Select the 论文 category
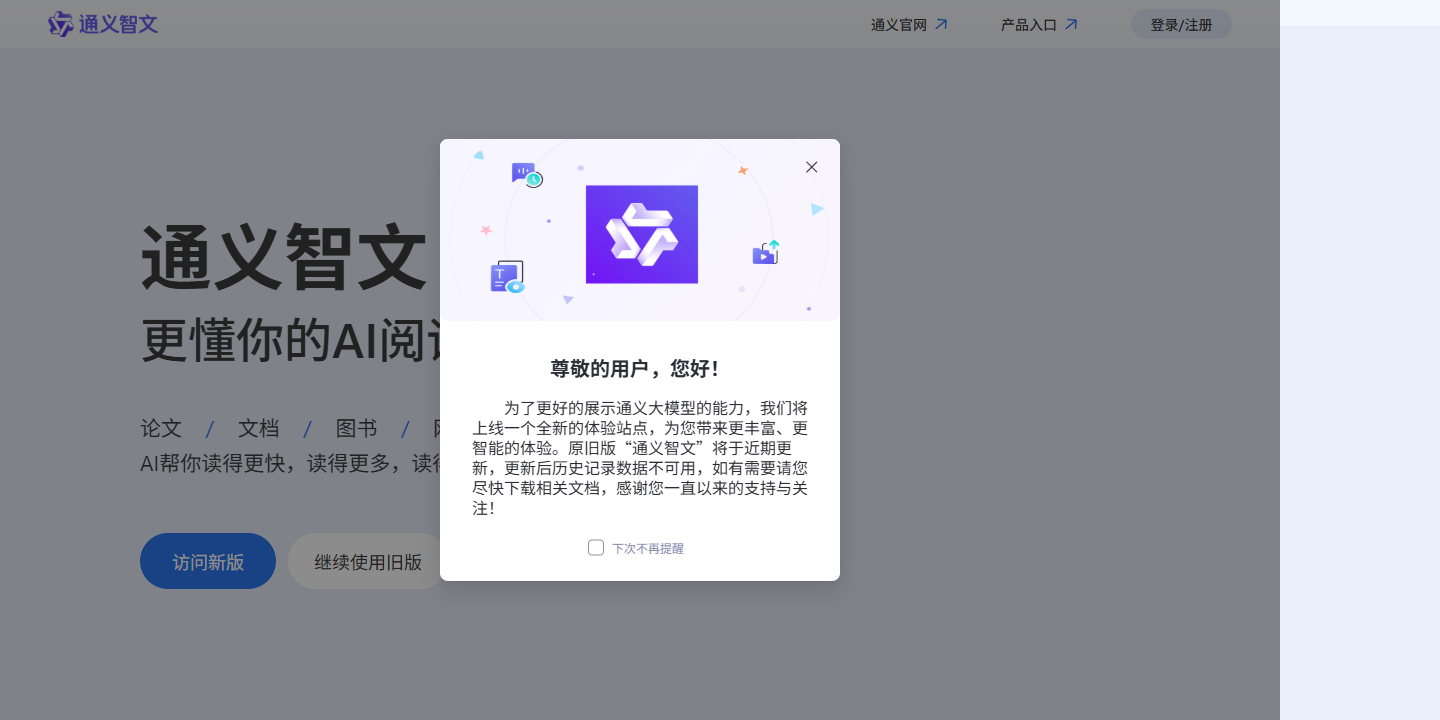 [161, 429]
